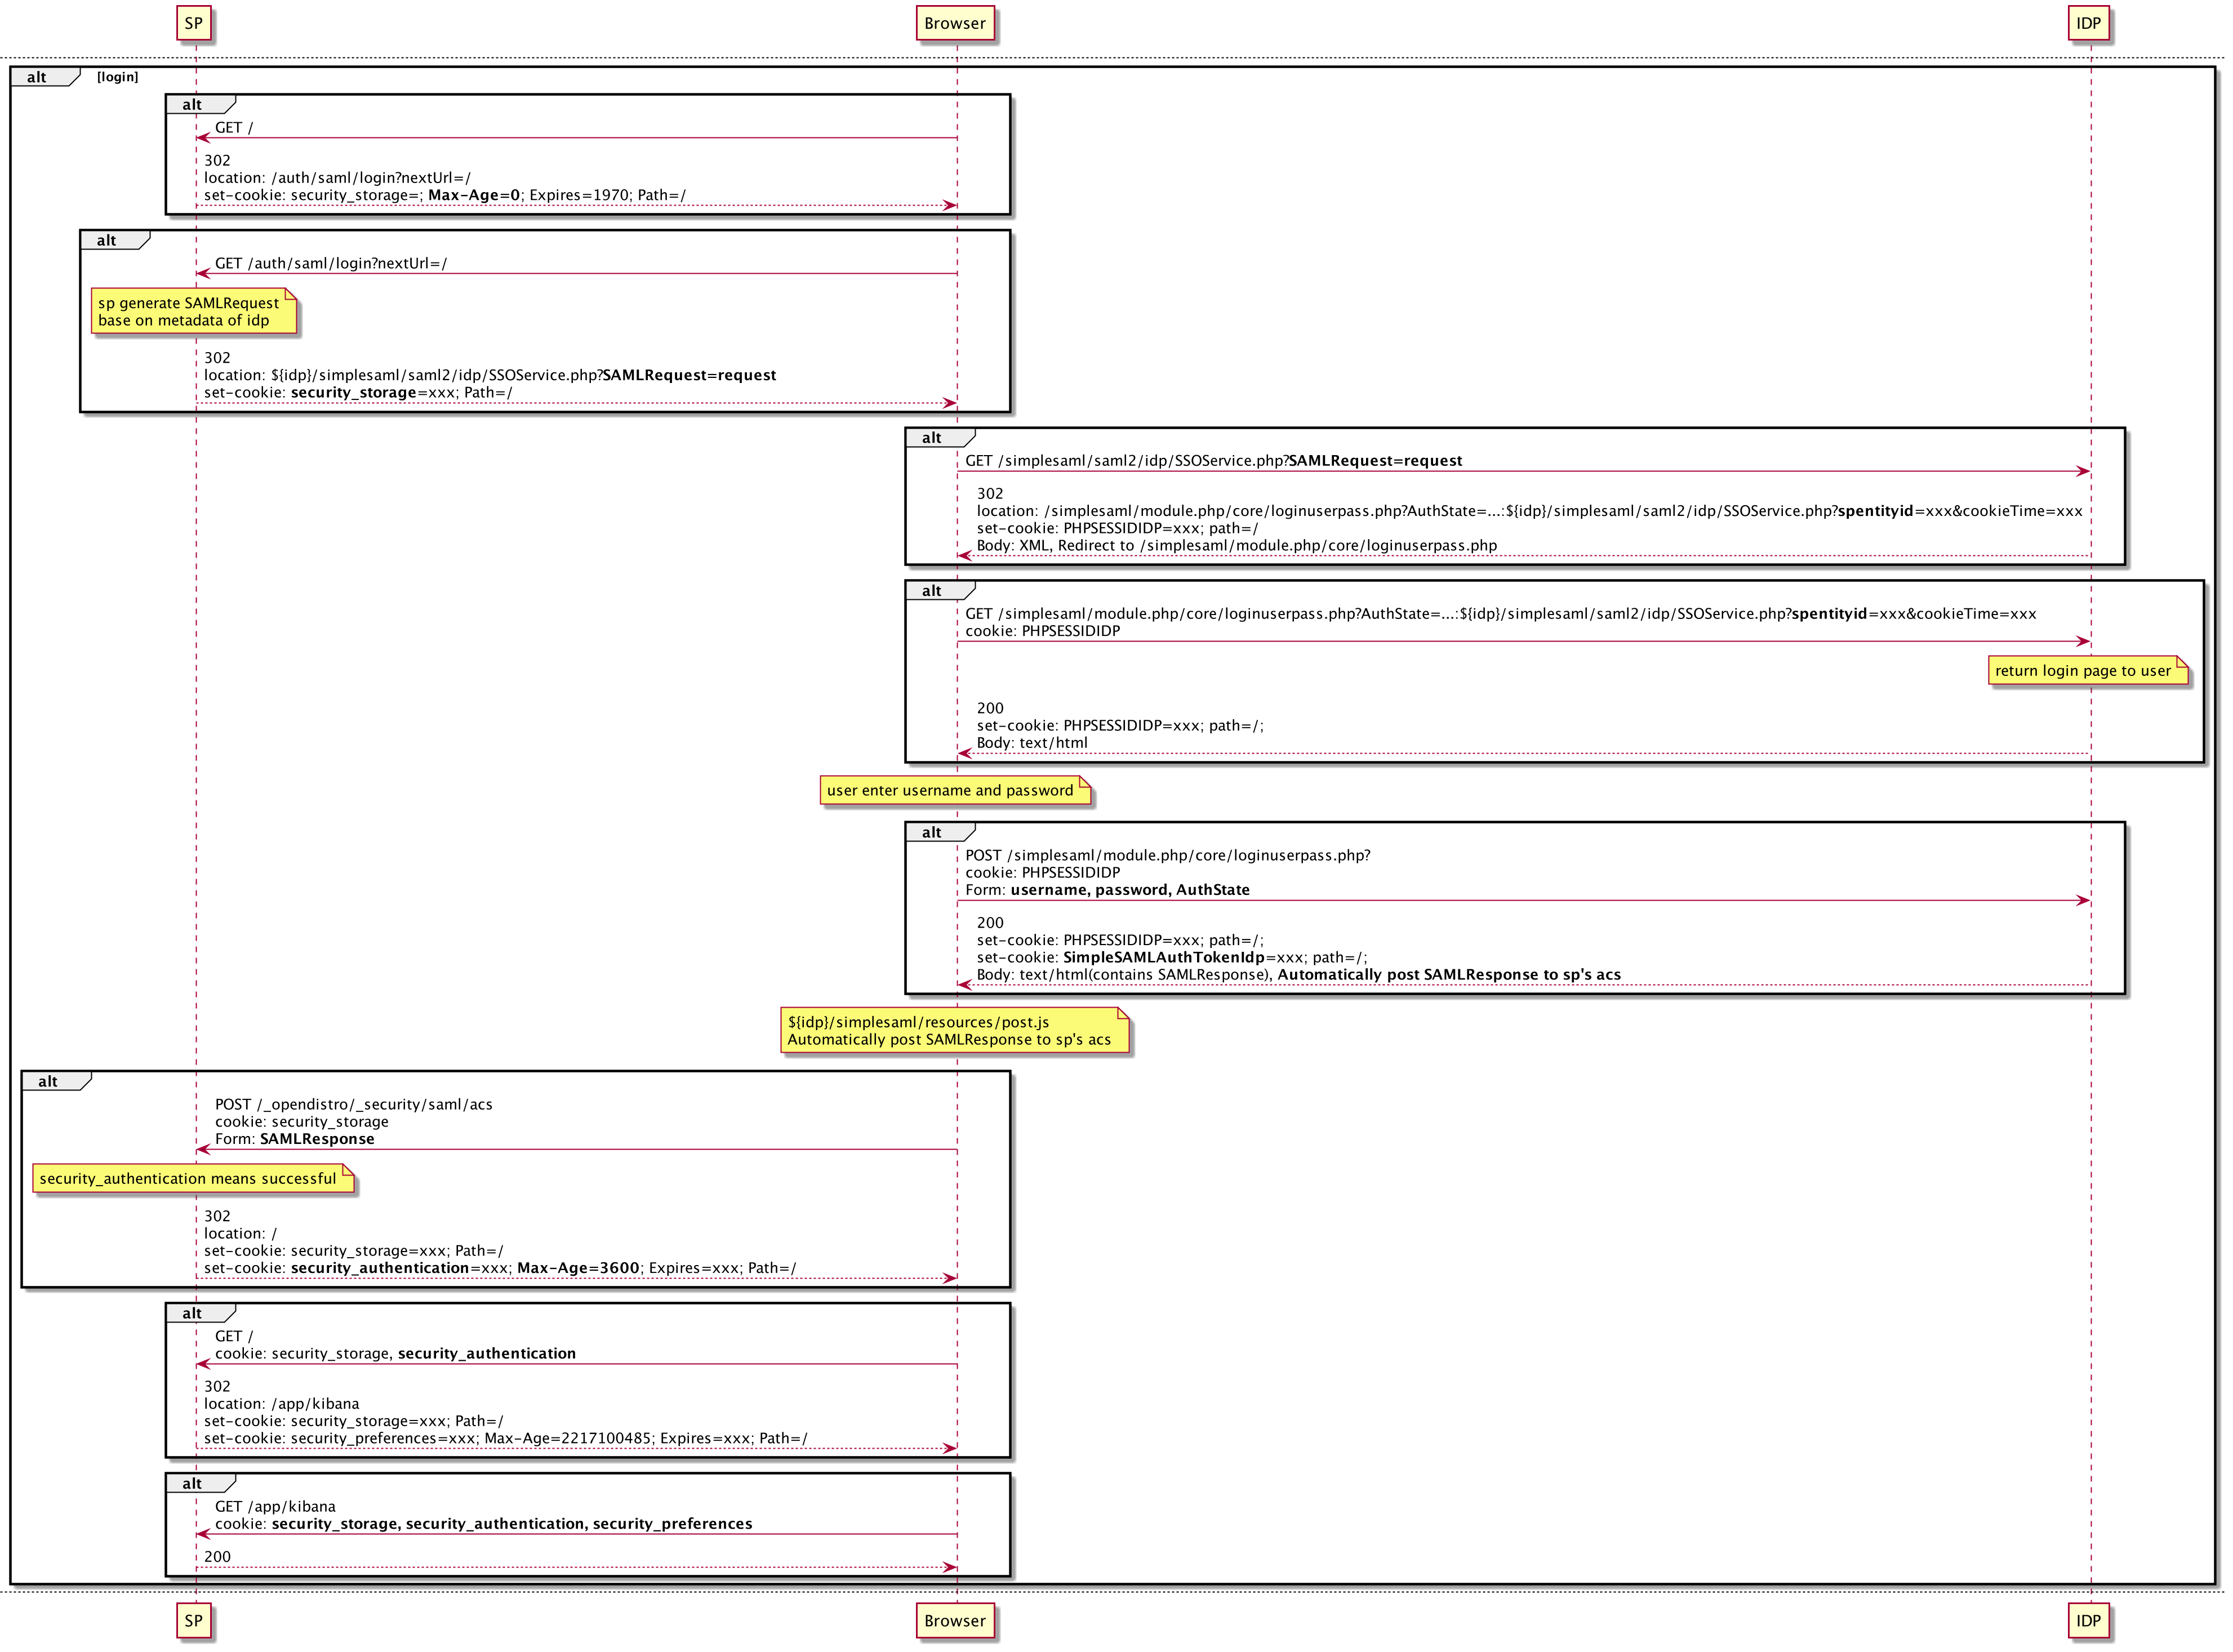Select the 'sp generate SAMLRequest' yellow note

tap(190, 311)
